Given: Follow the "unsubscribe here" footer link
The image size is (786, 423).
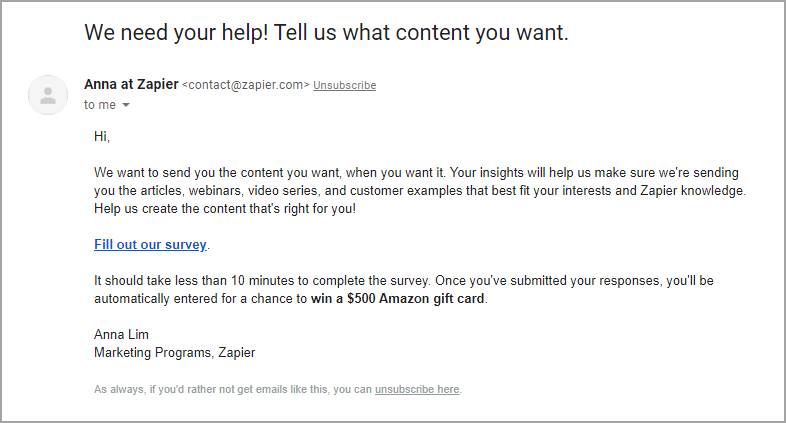Looking at the screenshot, I should pos(417,389).
